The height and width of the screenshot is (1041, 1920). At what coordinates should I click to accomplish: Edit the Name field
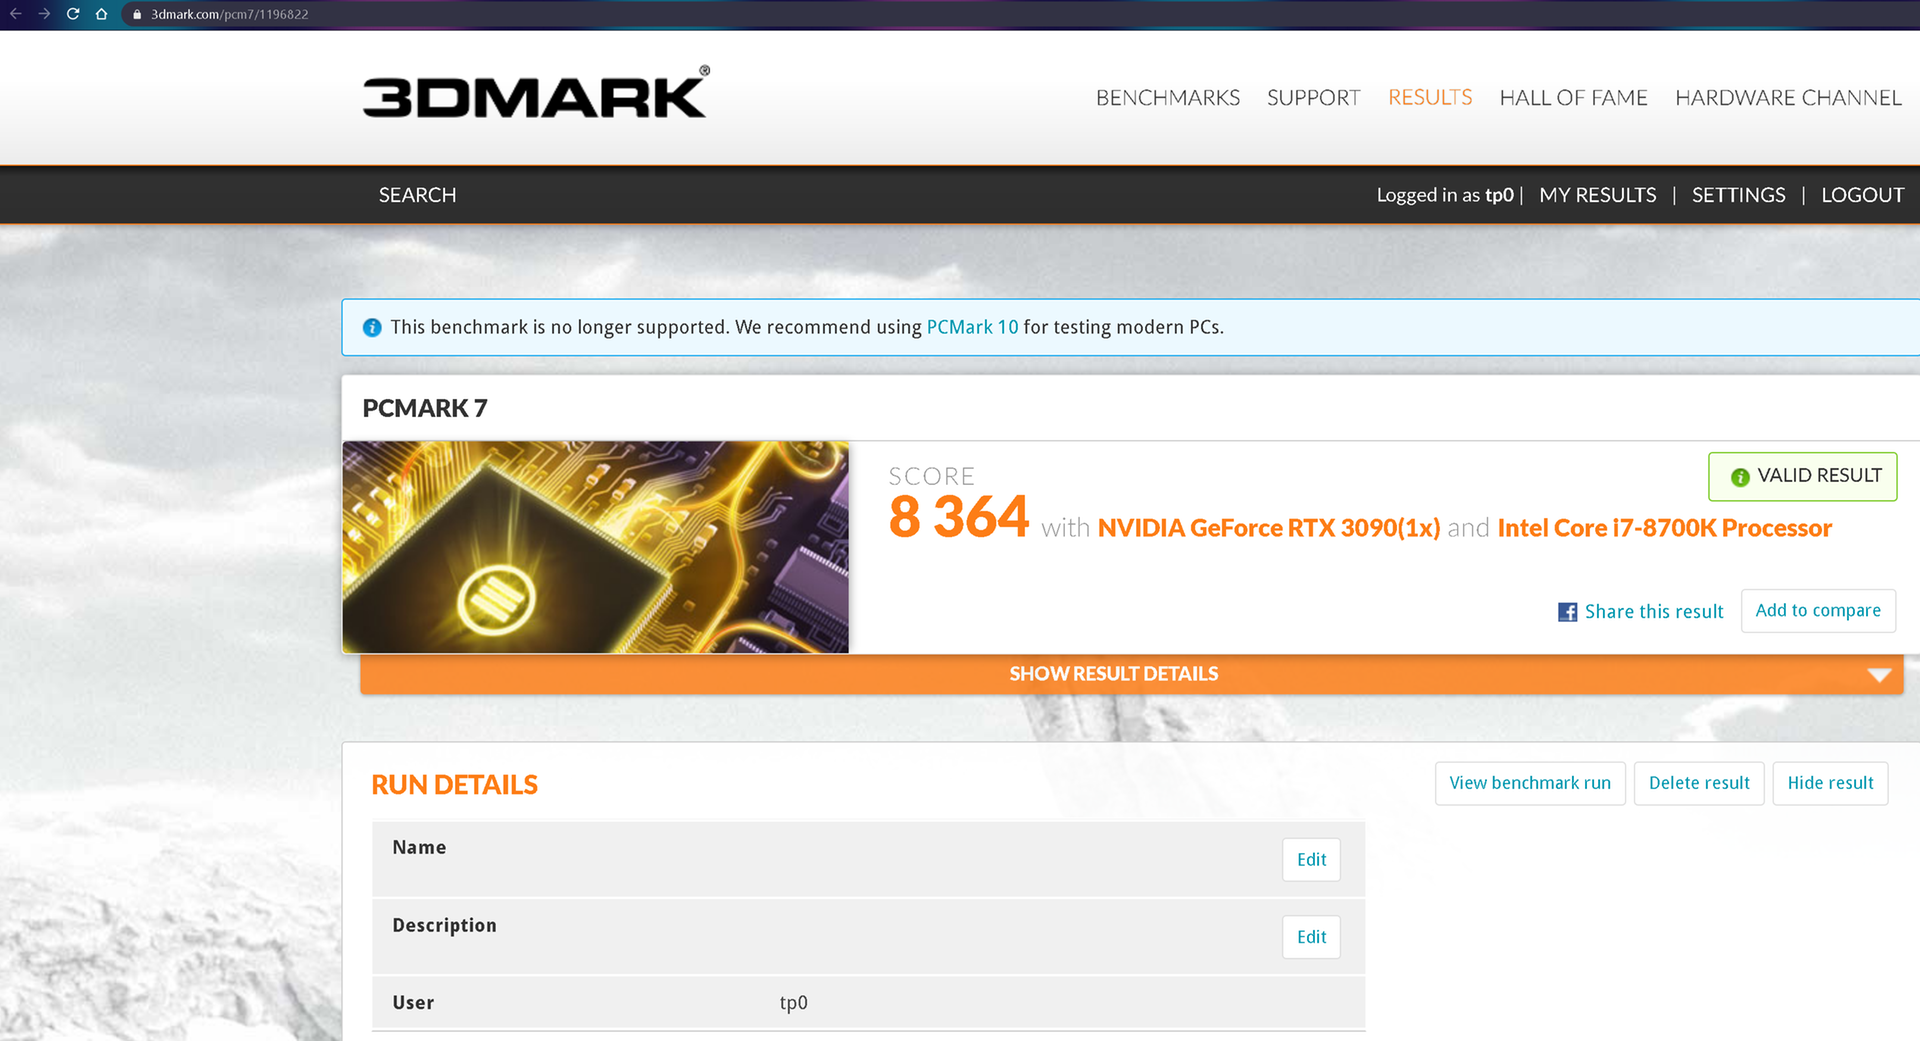pos(1311,860)
